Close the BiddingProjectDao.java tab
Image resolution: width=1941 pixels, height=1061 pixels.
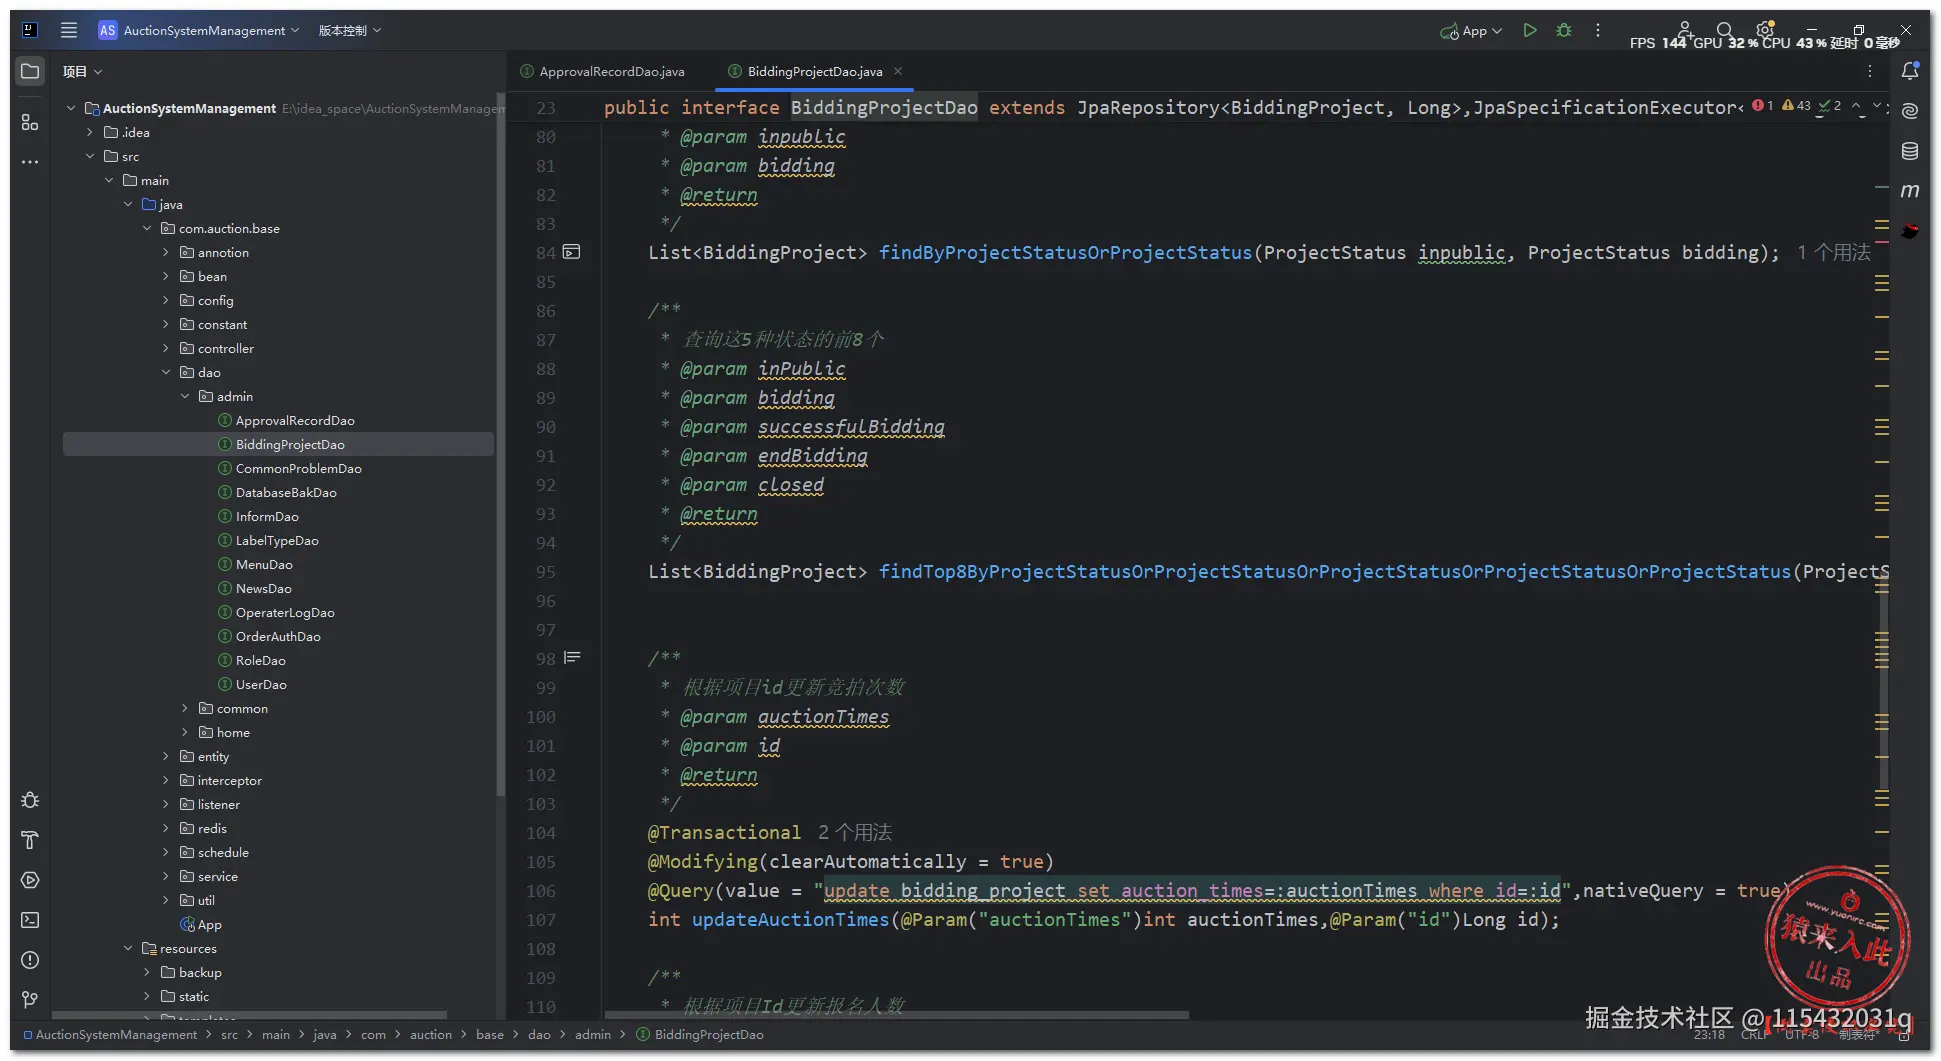coord(898,71)
